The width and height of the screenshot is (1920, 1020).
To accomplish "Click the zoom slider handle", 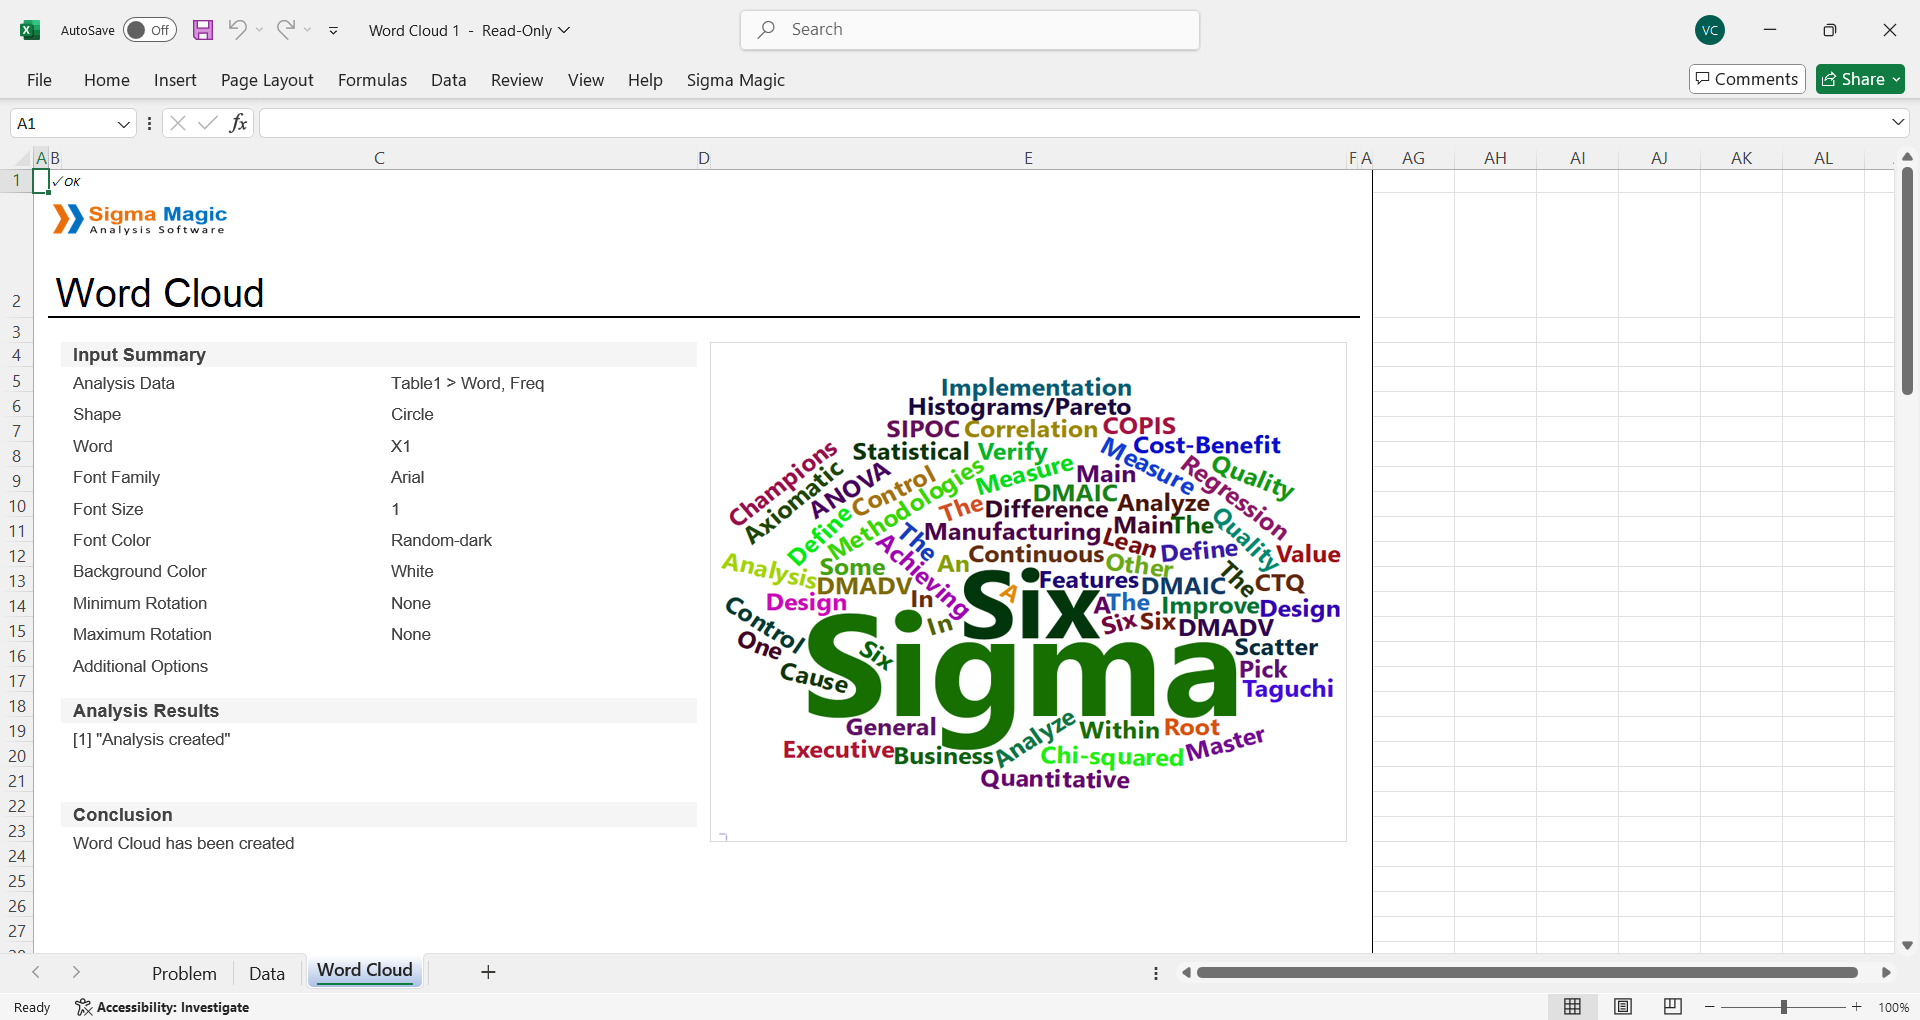I will [1783, 1007].
